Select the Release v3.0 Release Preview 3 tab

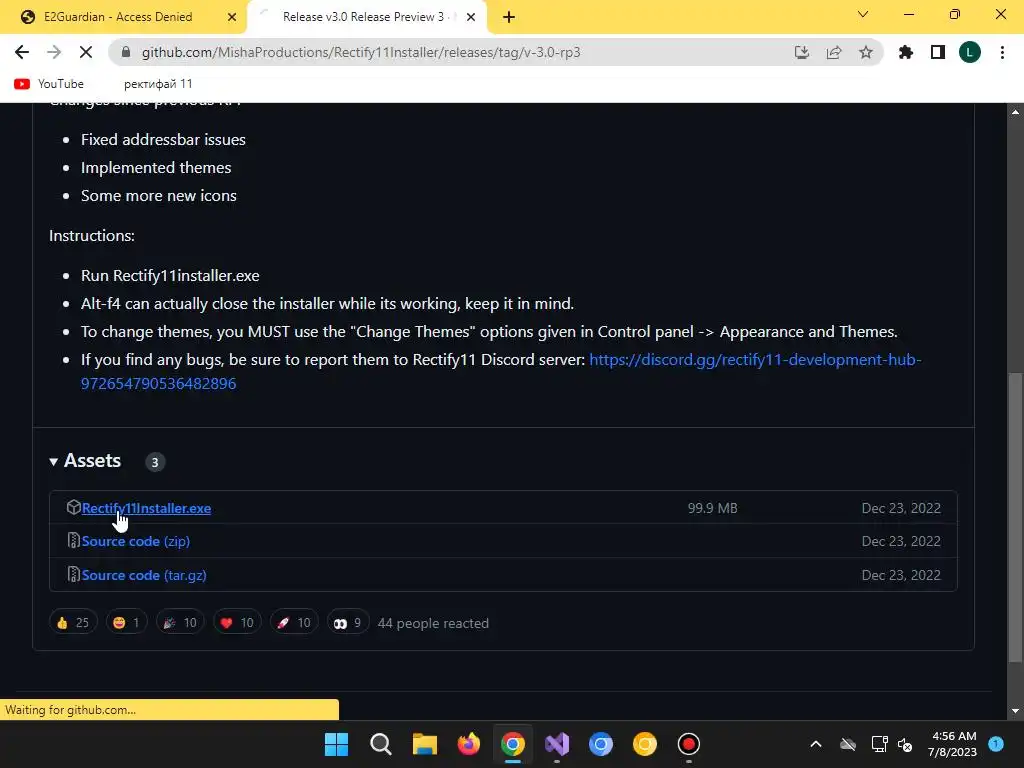click(x=363, y=17)
